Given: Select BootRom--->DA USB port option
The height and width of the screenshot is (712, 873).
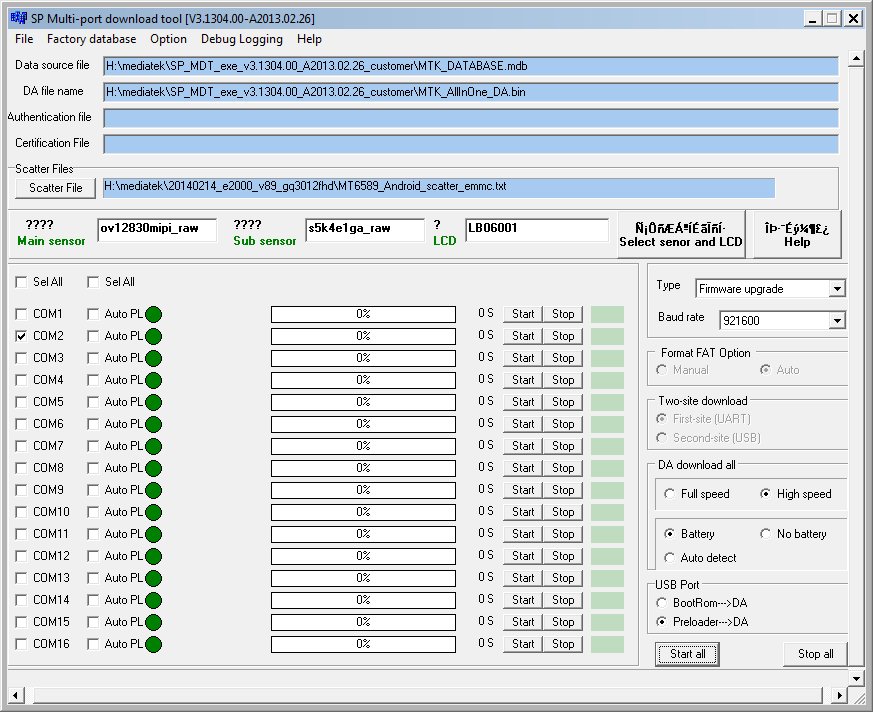Looking at the screenshot, I should (663, 603).
